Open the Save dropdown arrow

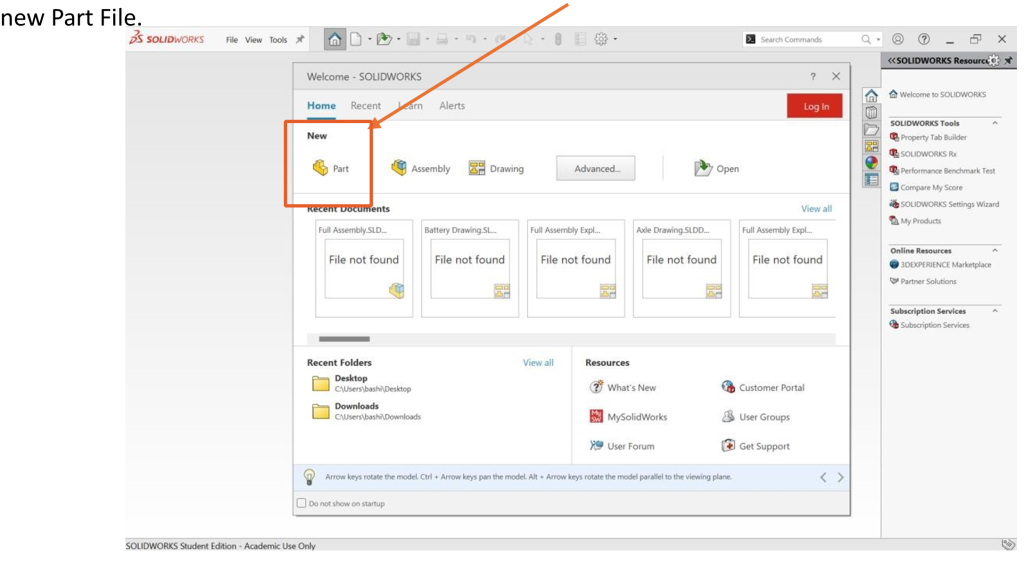428,39
